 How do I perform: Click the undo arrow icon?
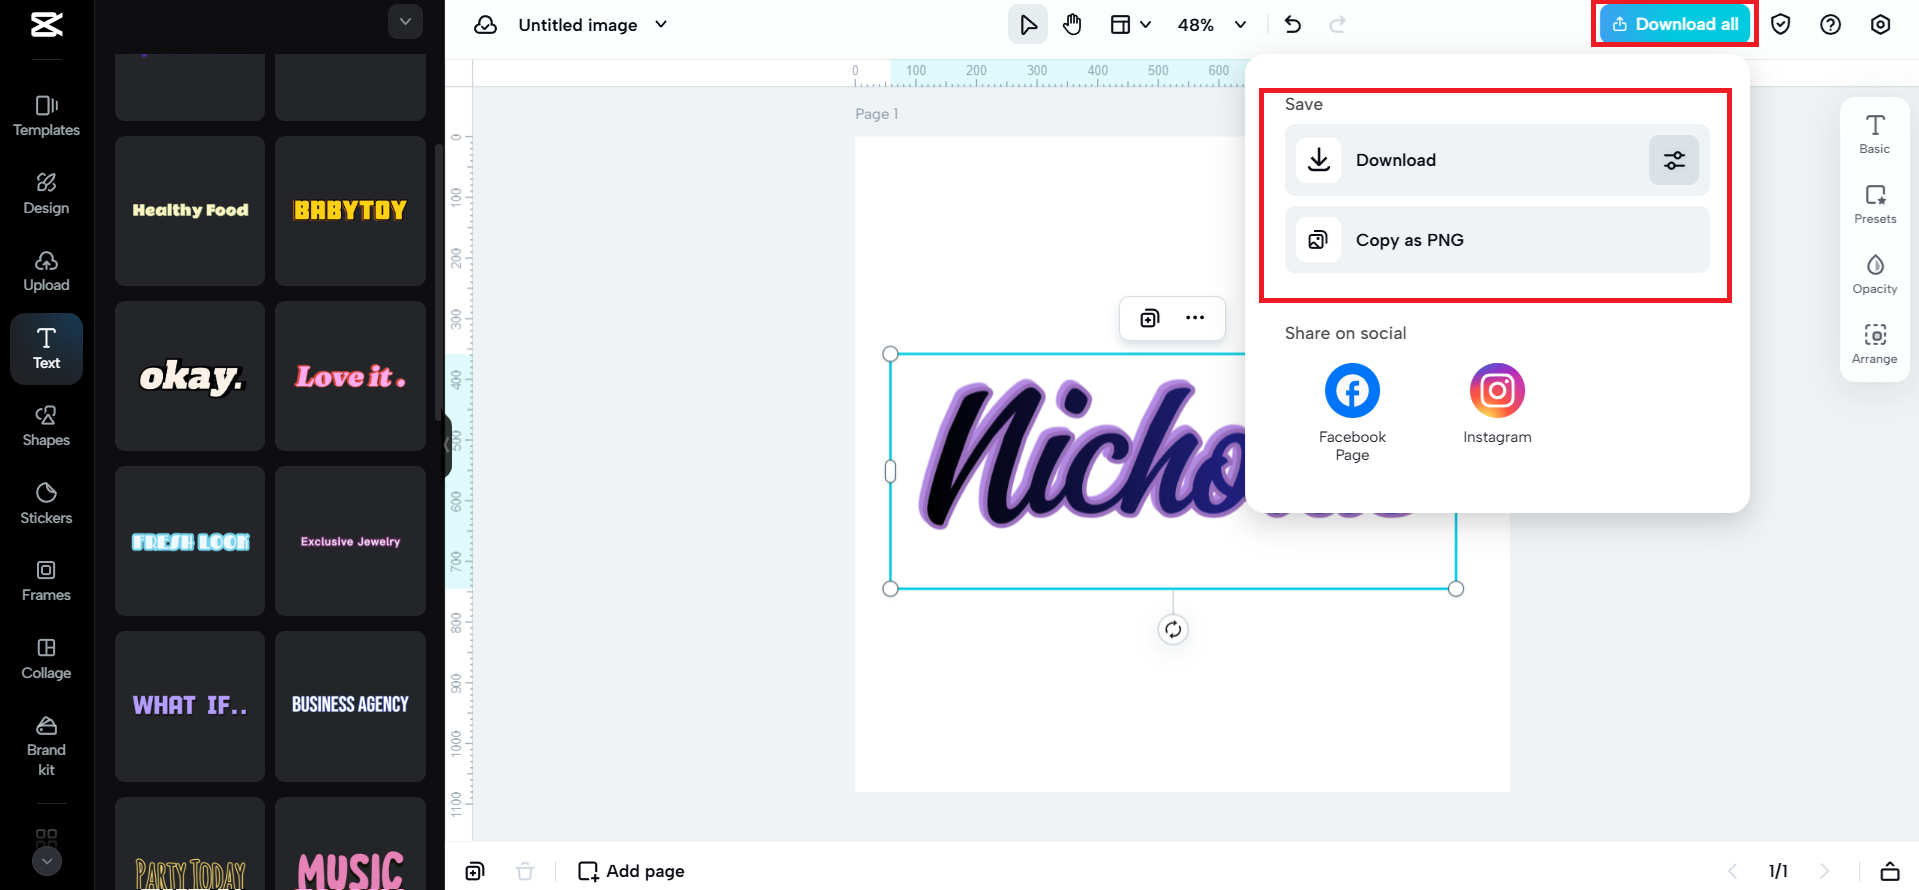1292,25
